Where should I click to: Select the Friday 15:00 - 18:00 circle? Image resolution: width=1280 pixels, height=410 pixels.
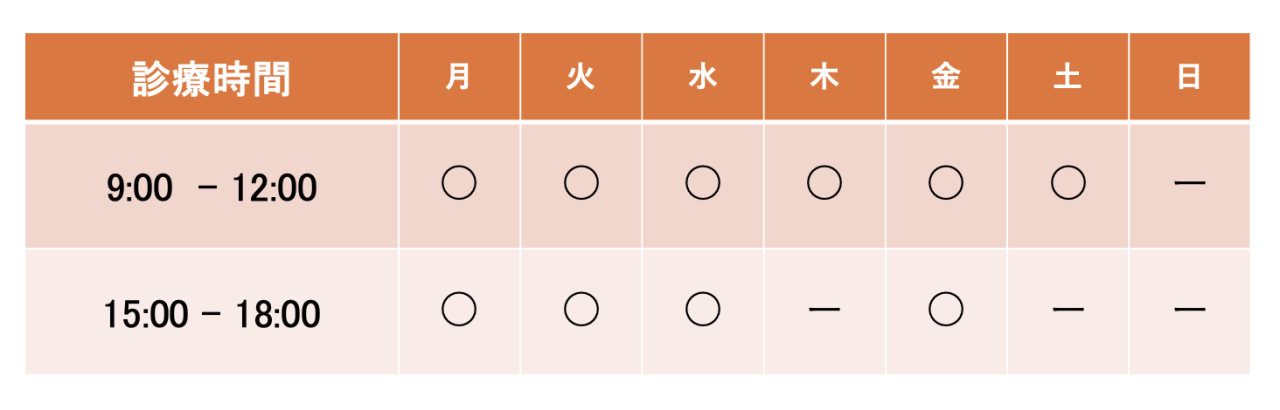click(x=946, y=310)
